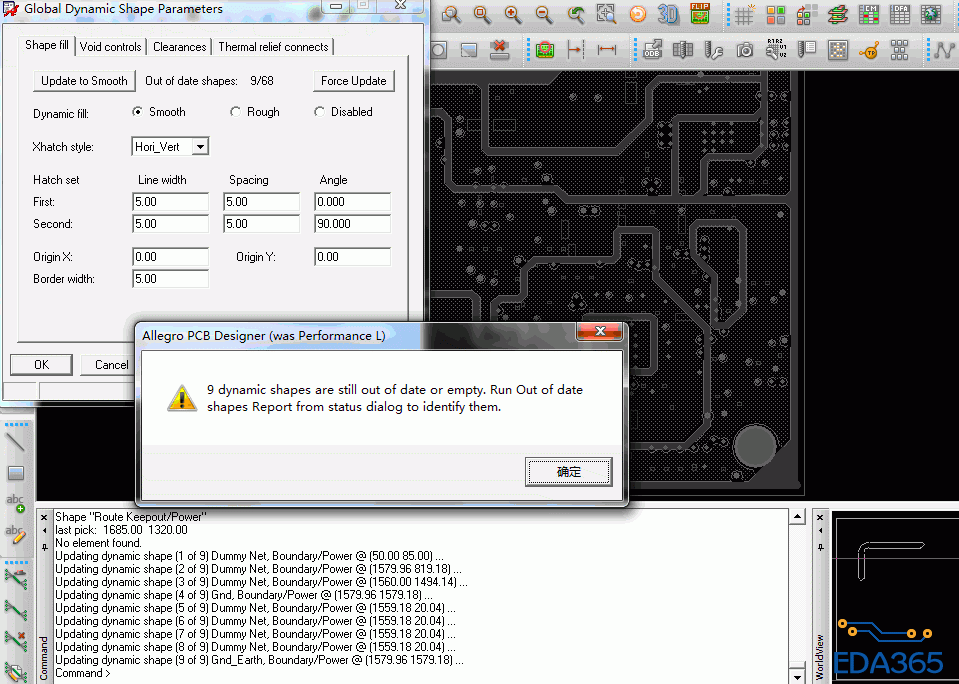Click the R1R2 V1V2 auto-rename icon
Image resolution: width=959 pixels, height=684 pixels.
(x=776, y=50)
